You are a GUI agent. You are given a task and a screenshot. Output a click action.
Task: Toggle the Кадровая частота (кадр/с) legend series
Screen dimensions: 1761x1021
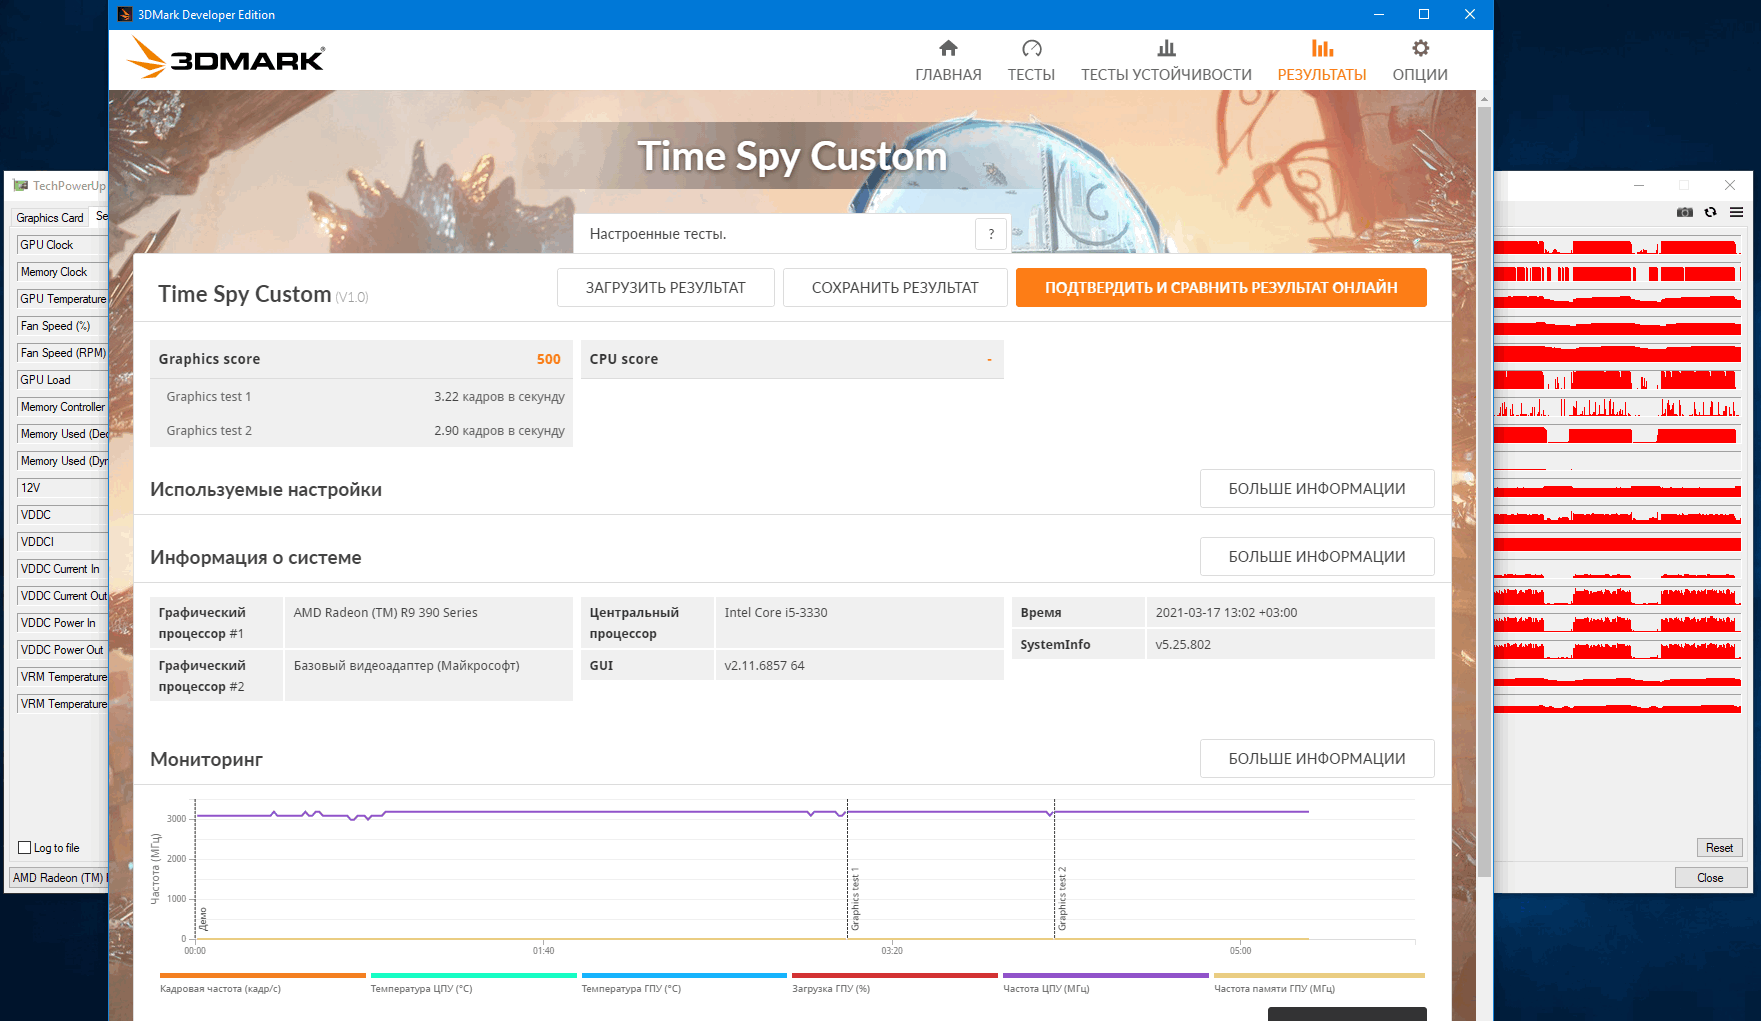pyautogui.click(x=263, y=982)
